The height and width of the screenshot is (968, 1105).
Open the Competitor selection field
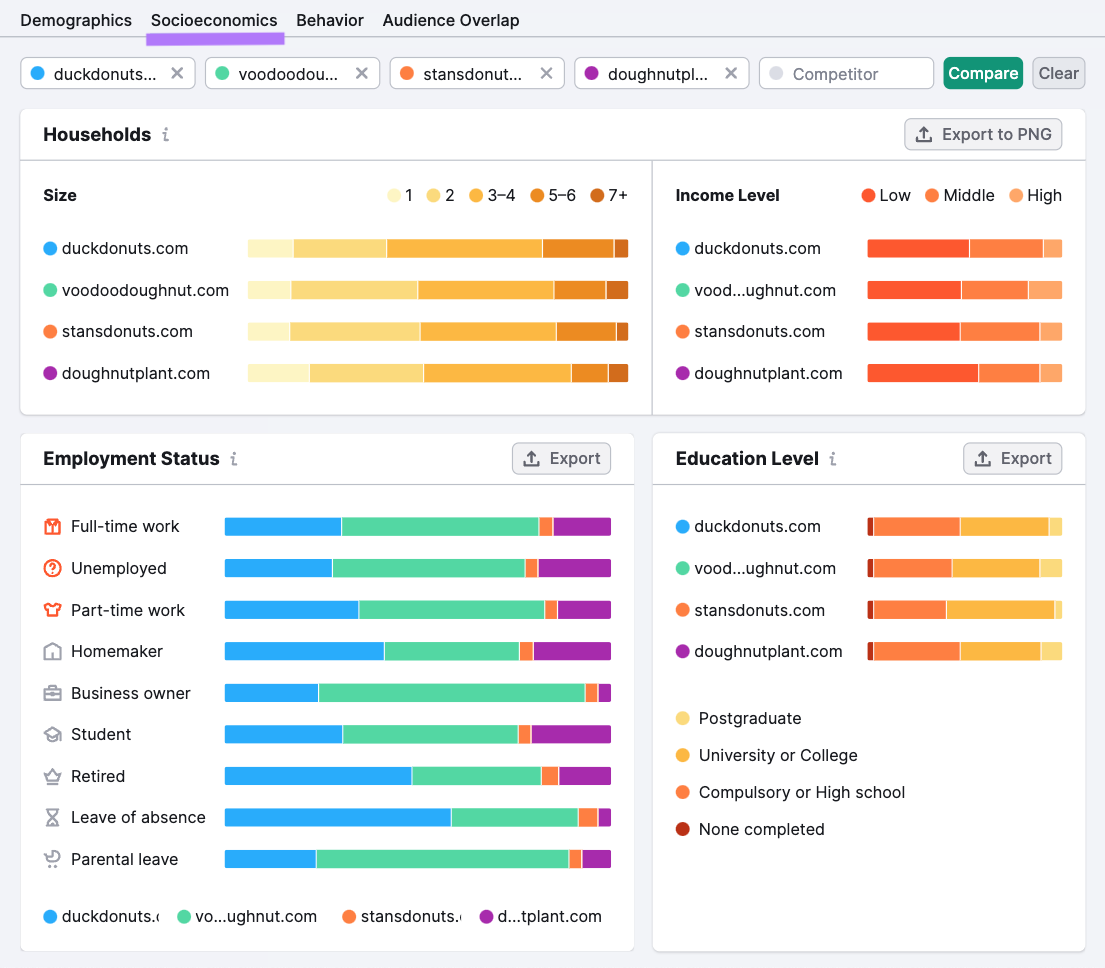846,72
